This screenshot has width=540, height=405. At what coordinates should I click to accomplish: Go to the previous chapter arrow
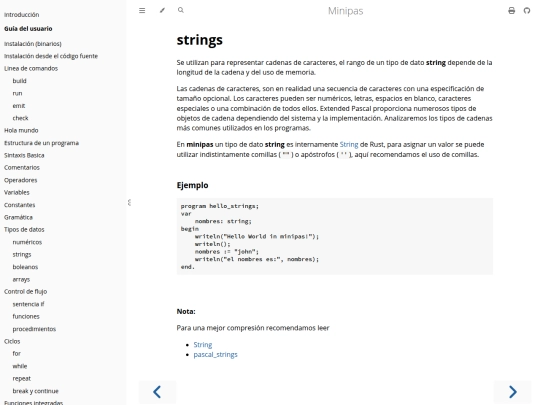click(x=157, y=392)
